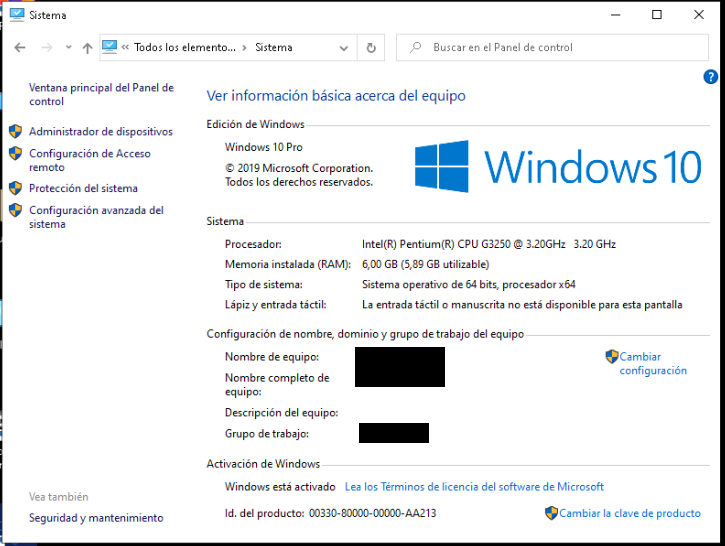
Task: Click shield icon beside Cambiar la clave de producto
Action: tap(551, 513)
